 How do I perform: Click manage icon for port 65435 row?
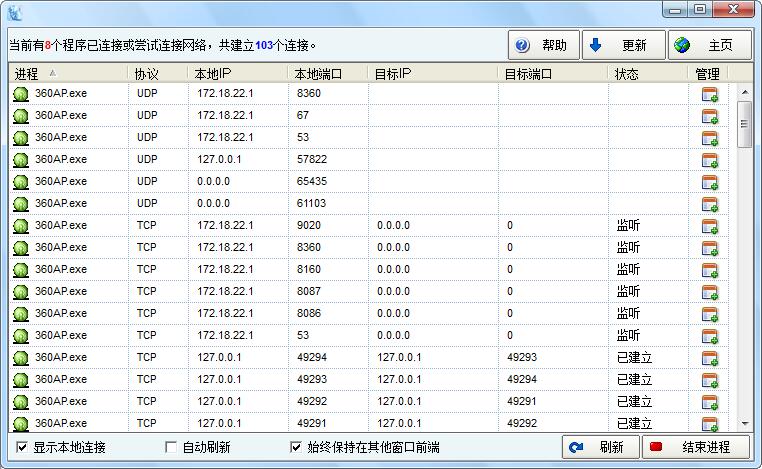(710, 182)
